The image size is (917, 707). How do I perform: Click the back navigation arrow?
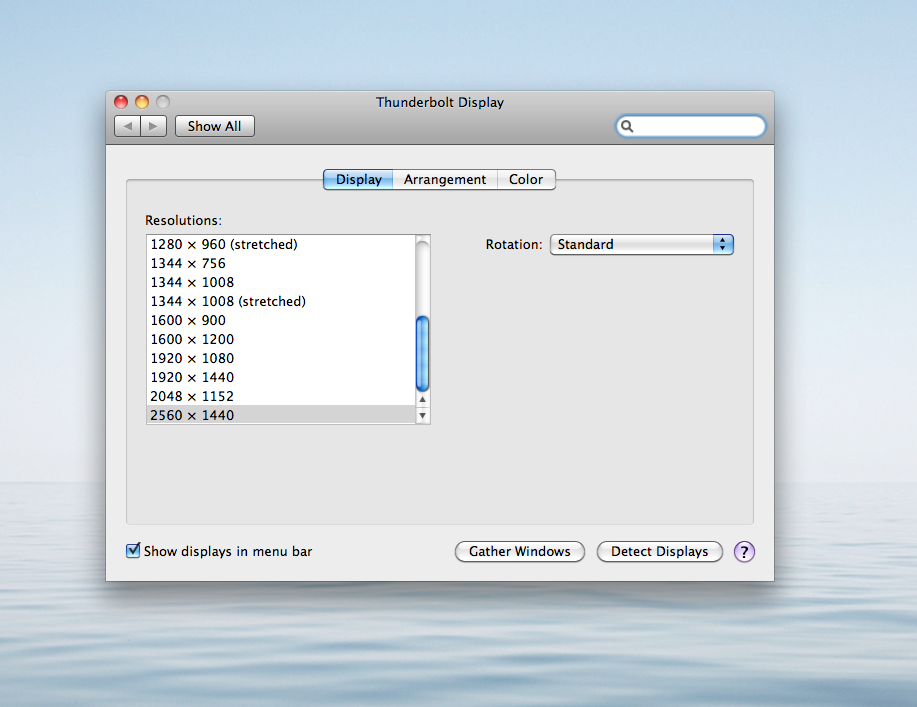point(127,126)
